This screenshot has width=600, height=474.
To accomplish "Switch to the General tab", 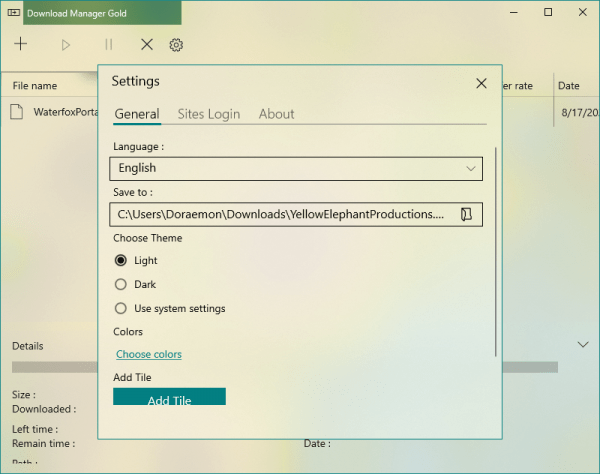I will tap(137, 114).
